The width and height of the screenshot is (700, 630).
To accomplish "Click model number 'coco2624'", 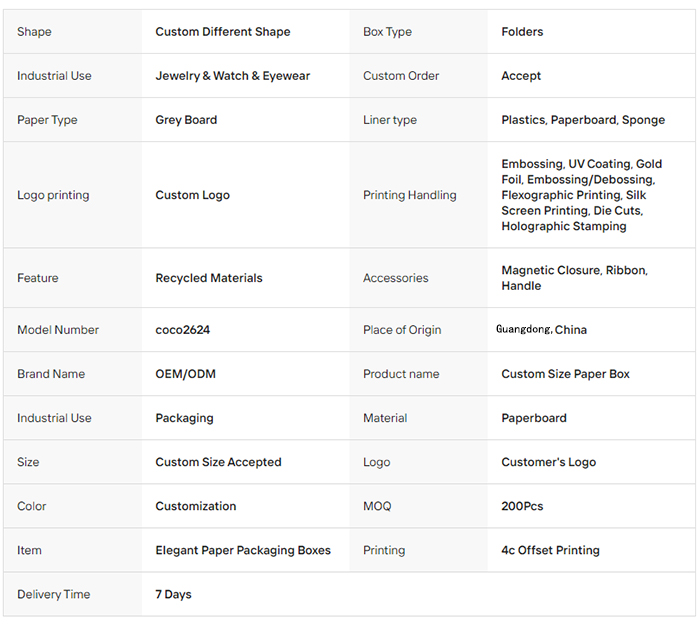I will (x=182, y=330).
